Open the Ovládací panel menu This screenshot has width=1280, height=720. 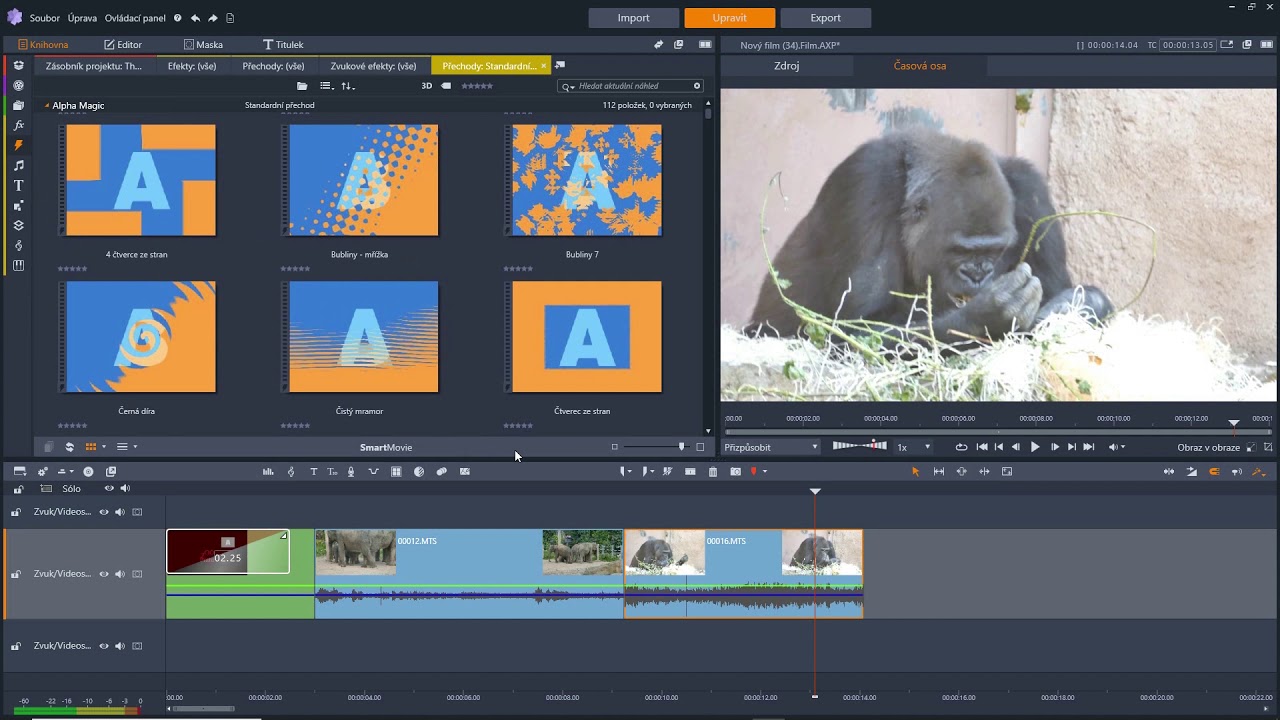(x=135, y=18)
